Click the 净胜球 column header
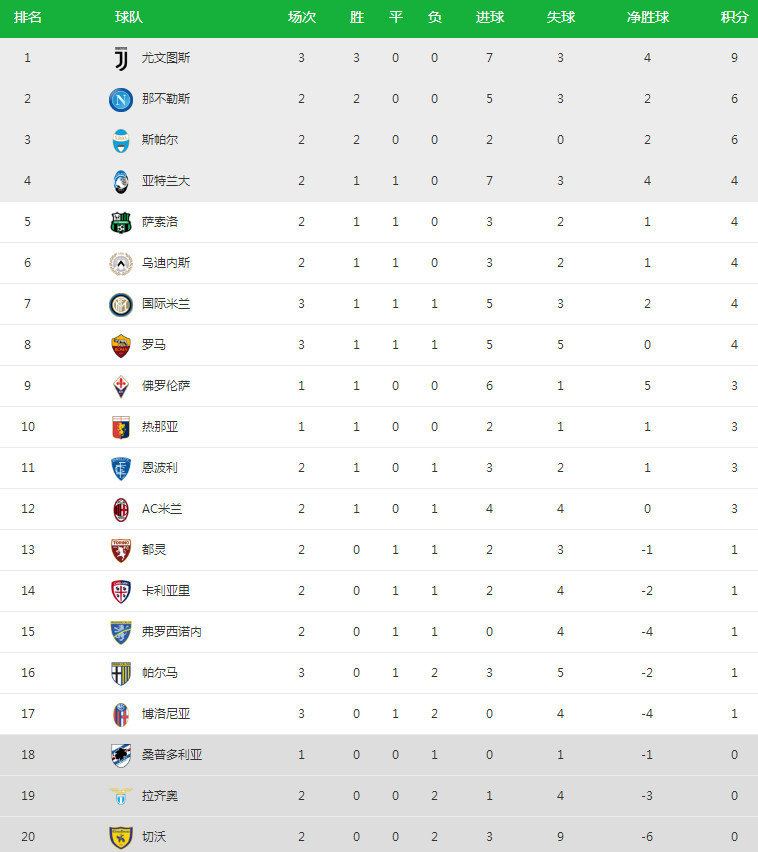 [648, 17]
